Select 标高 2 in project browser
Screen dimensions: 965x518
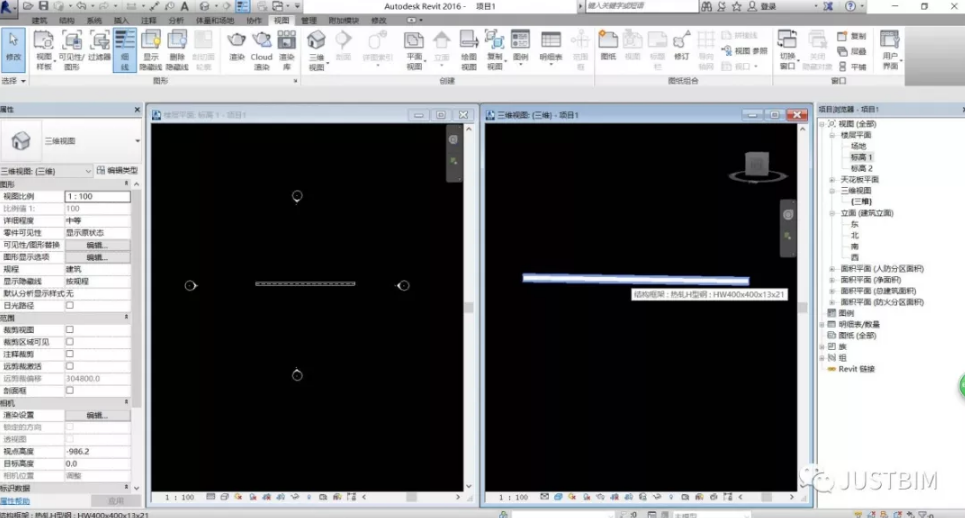tap(862, 168)
